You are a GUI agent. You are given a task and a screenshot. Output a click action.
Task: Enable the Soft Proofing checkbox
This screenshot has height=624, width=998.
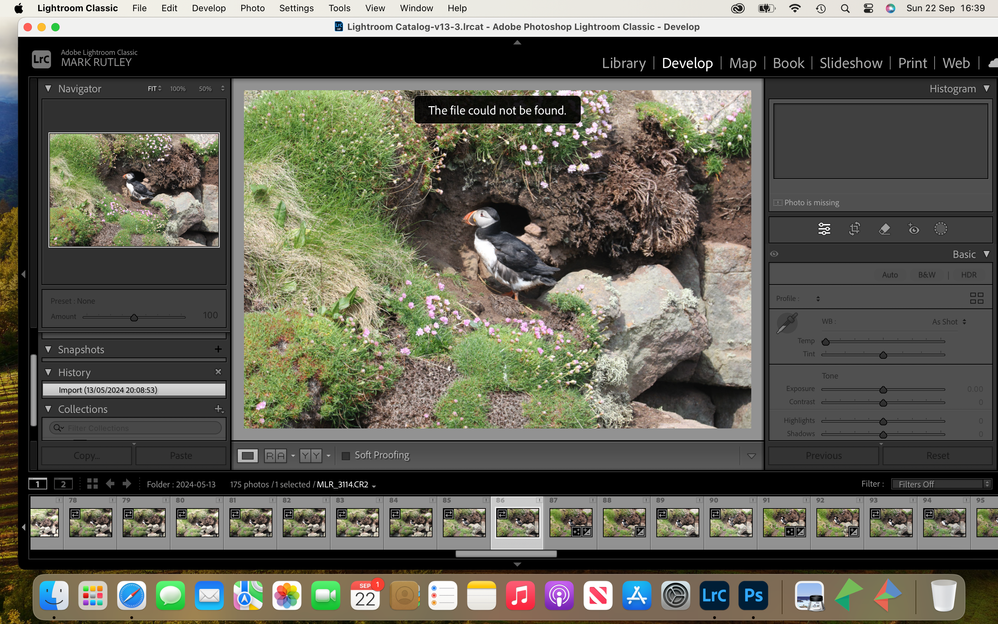pyautogui.click(x=346, y=456)
